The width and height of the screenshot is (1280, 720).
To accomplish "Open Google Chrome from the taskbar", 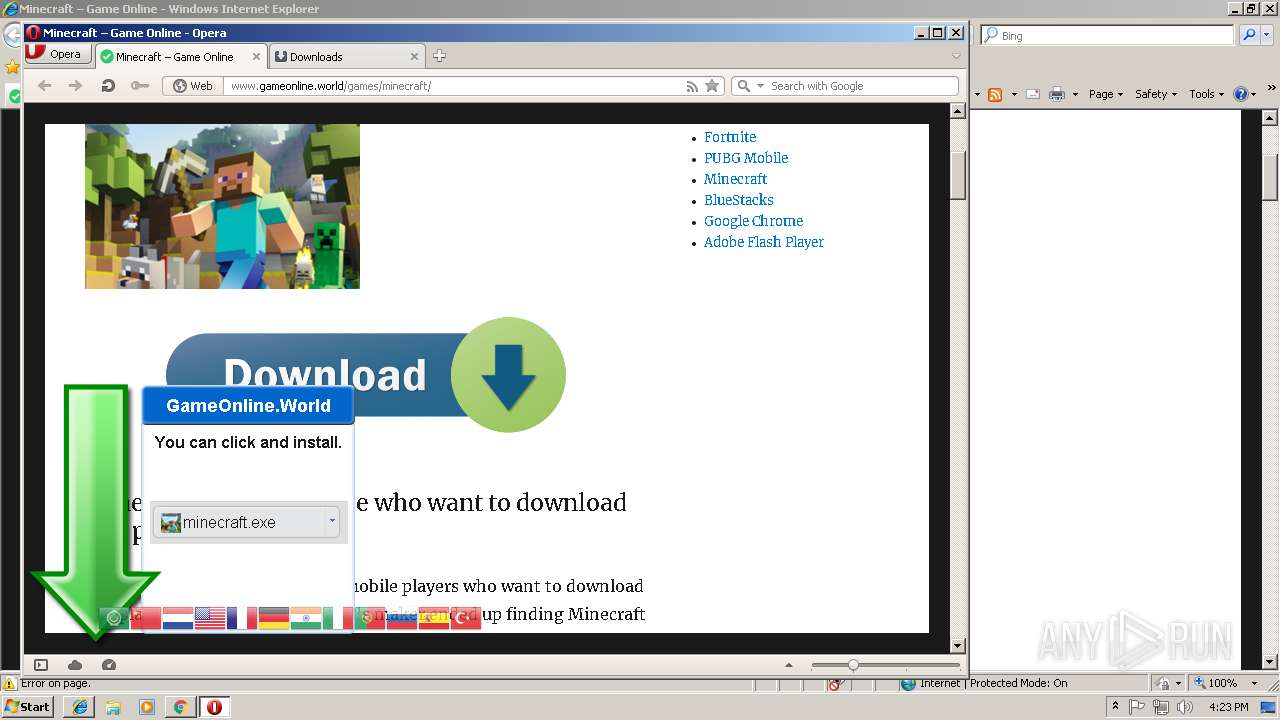I will (x=180, y=707).
